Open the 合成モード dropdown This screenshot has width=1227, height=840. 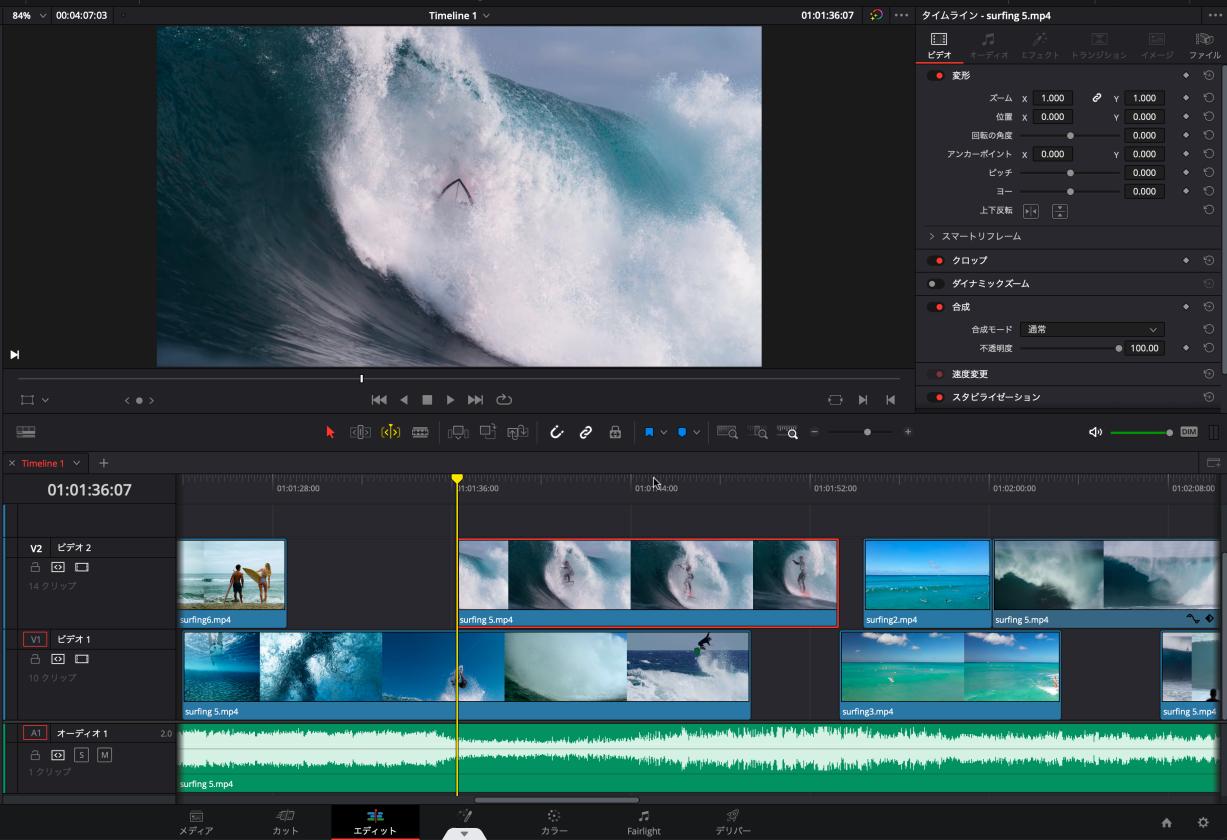(1091, 329)
